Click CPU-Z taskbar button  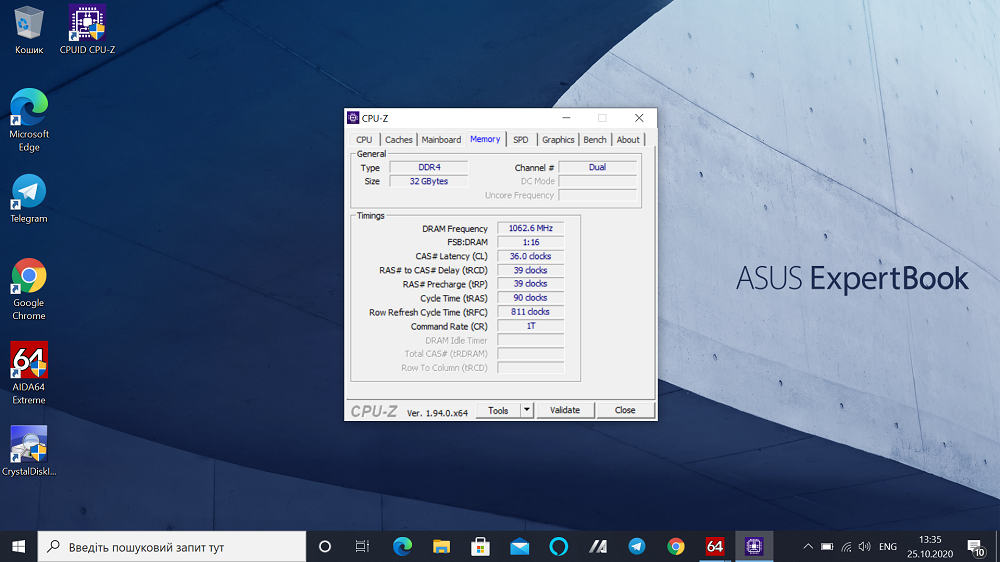(x=754, y=547)
